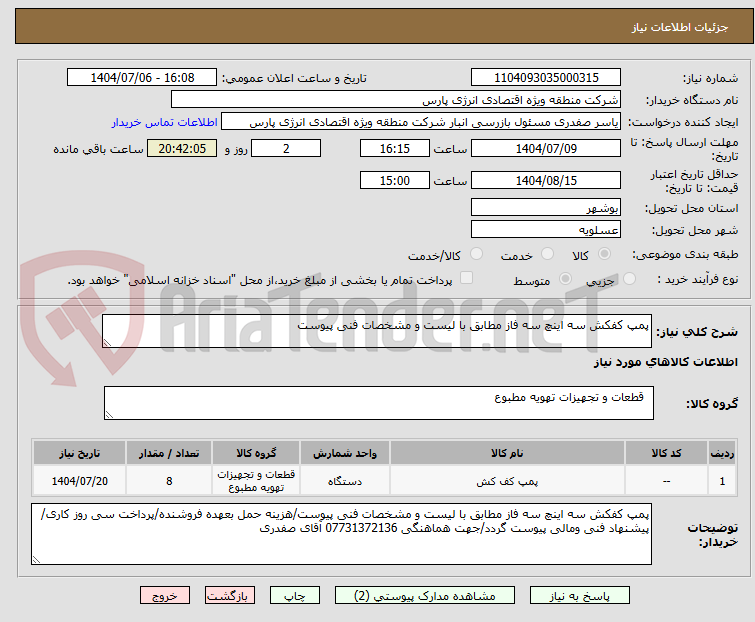Click the 'شرح کلی نیاز' description textarea
Viewport: 755px width, 622px height.
[378, 331]
